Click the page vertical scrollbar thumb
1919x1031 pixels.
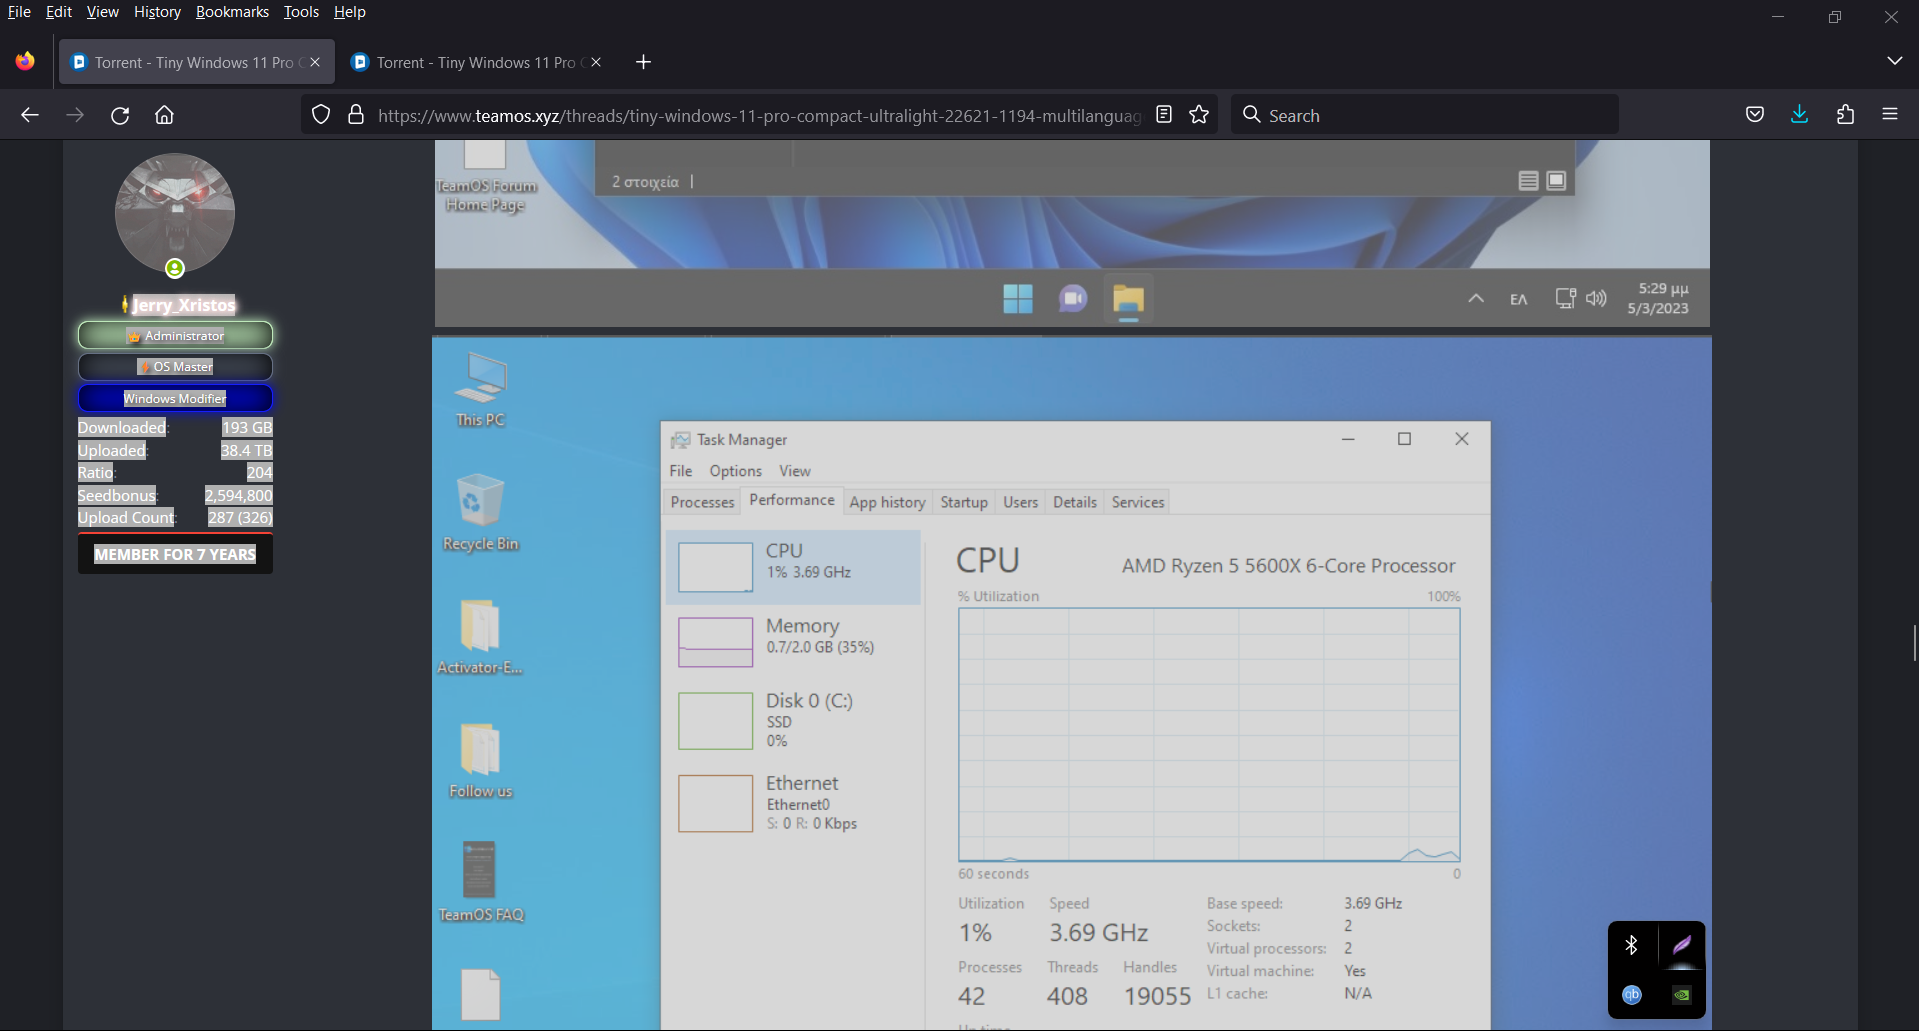pyautogui.click(x=1914, y=643)
